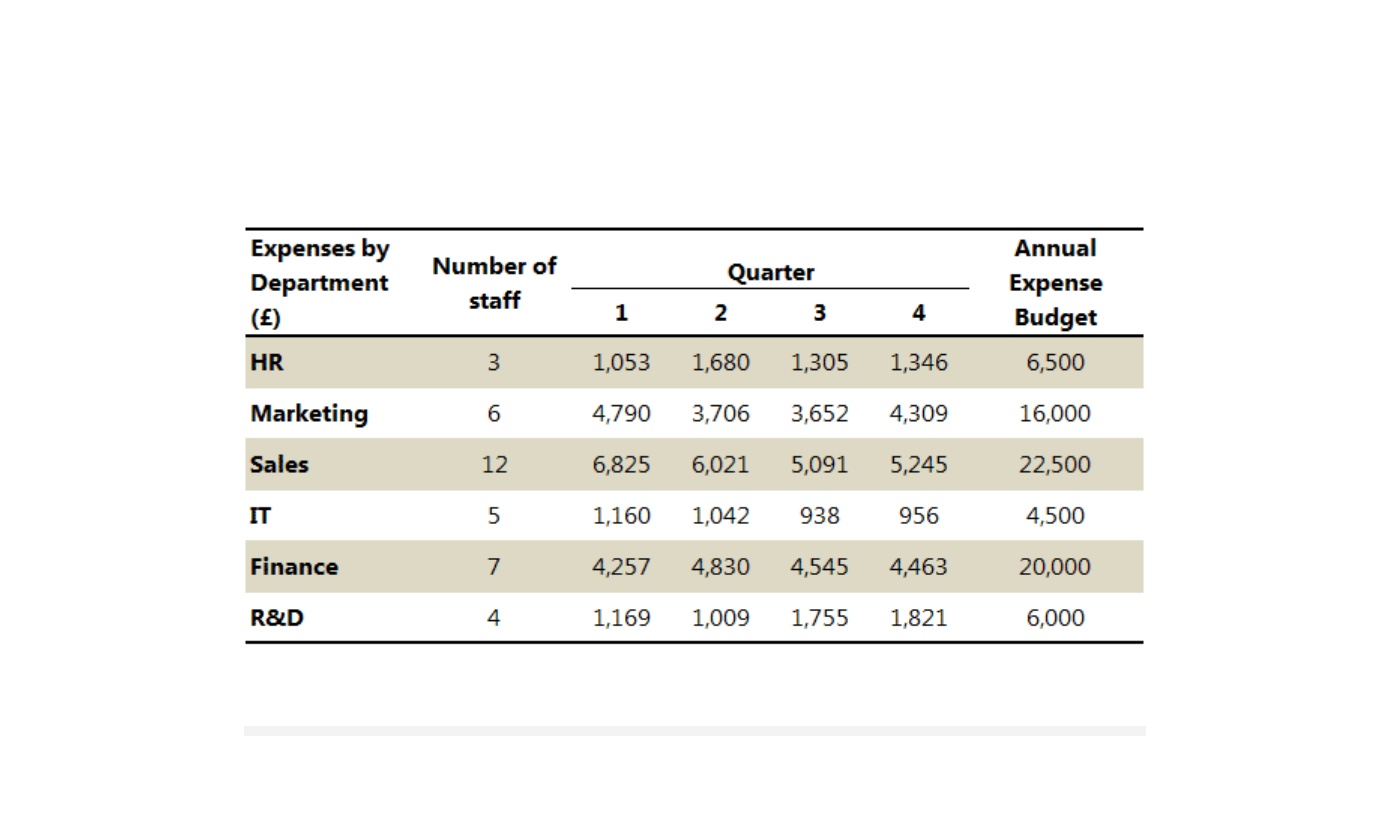Click the Annual Expense Budget header
Viewport: 1391px width, 836px height.
[x=1055, y=283]
